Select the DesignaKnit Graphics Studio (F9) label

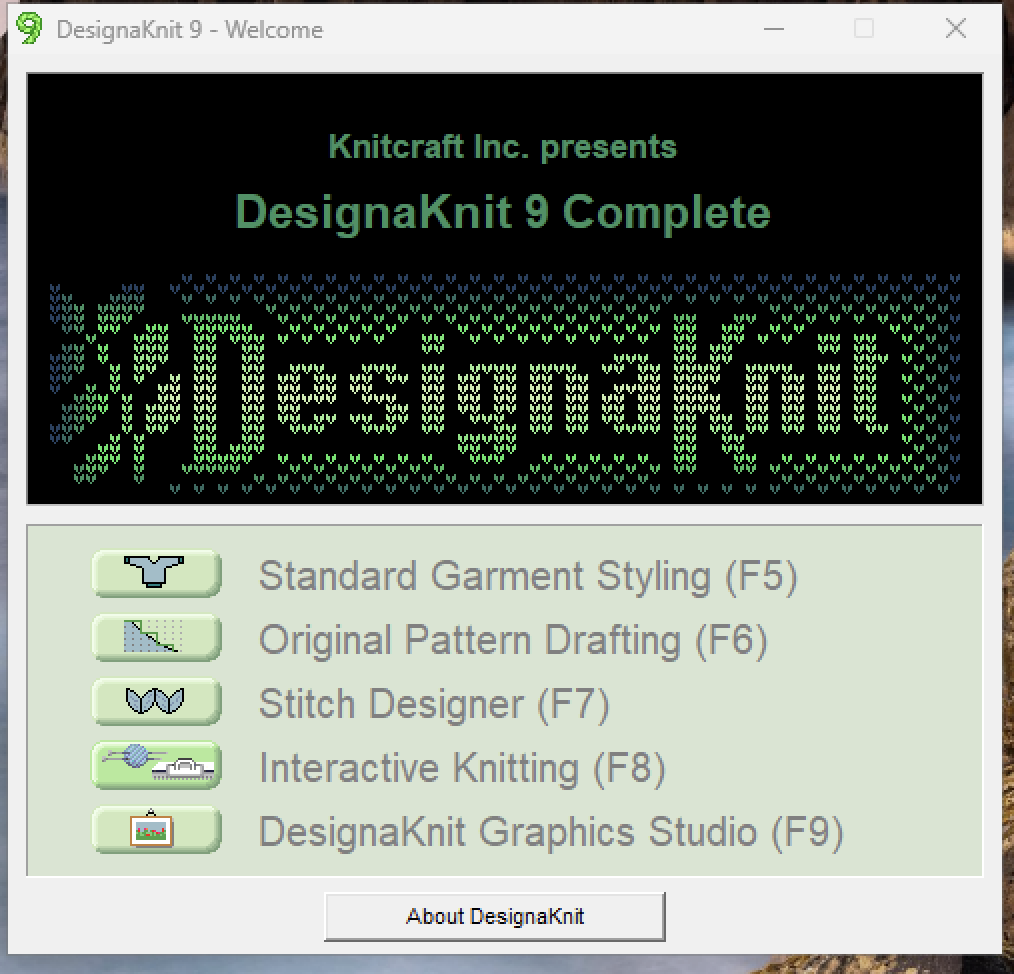(551, 832)
